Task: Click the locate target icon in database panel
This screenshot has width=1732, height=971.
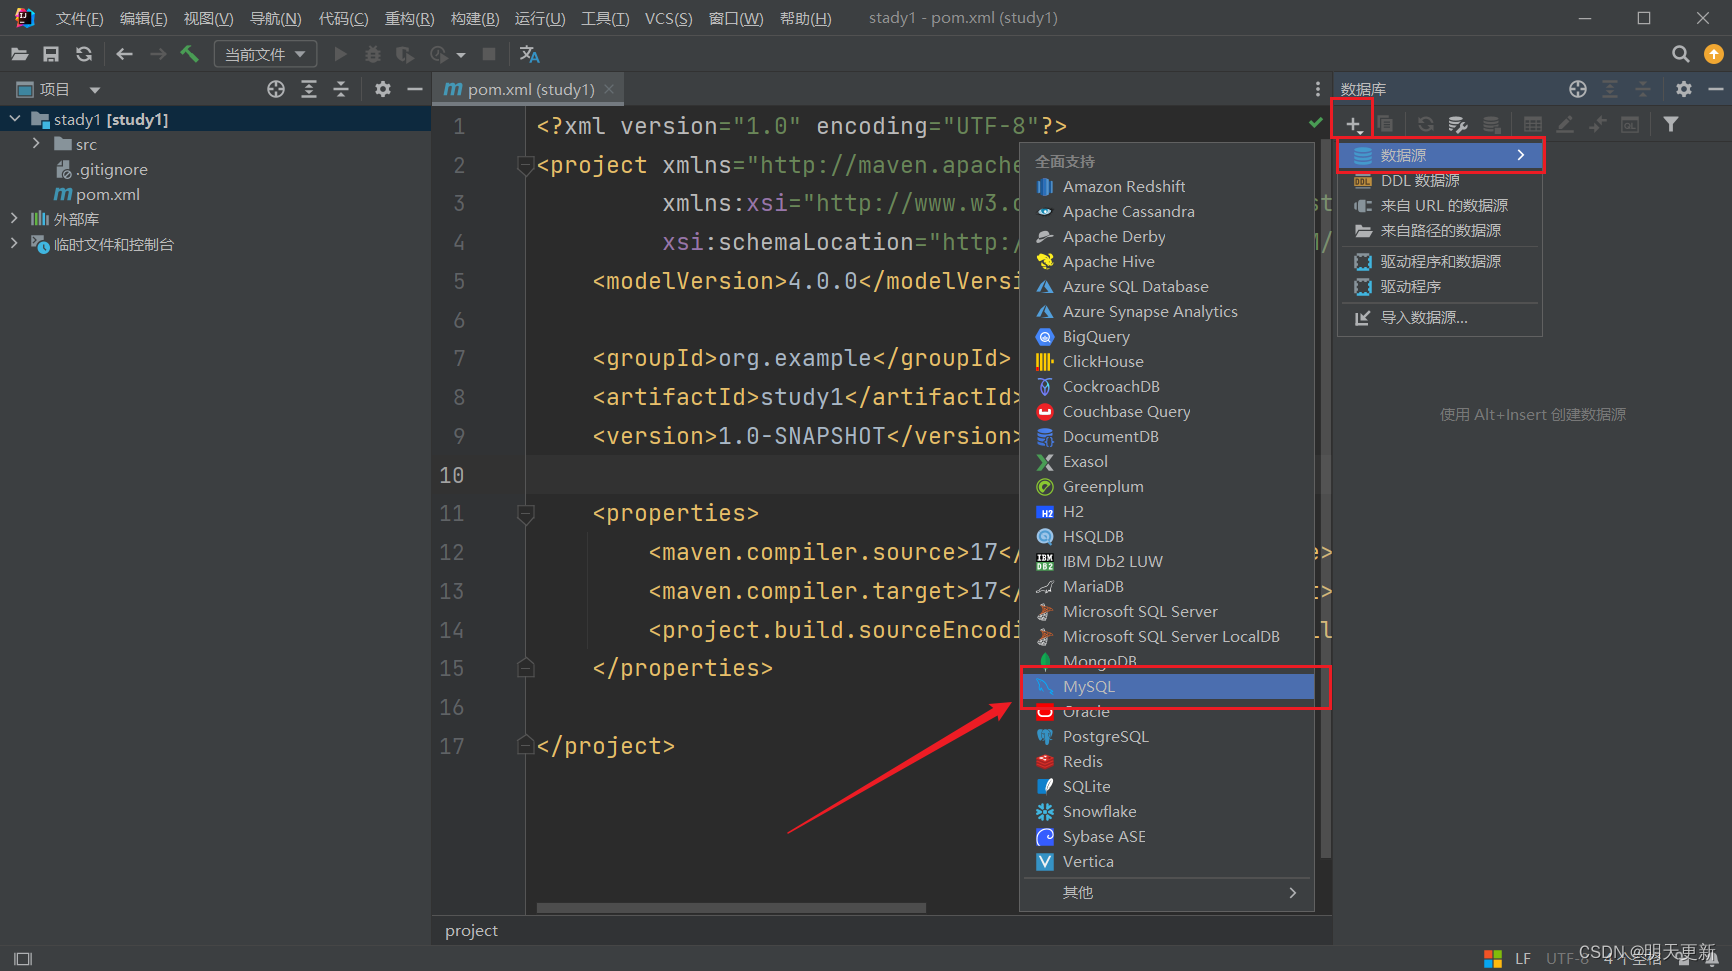Action: (1578, 89)
